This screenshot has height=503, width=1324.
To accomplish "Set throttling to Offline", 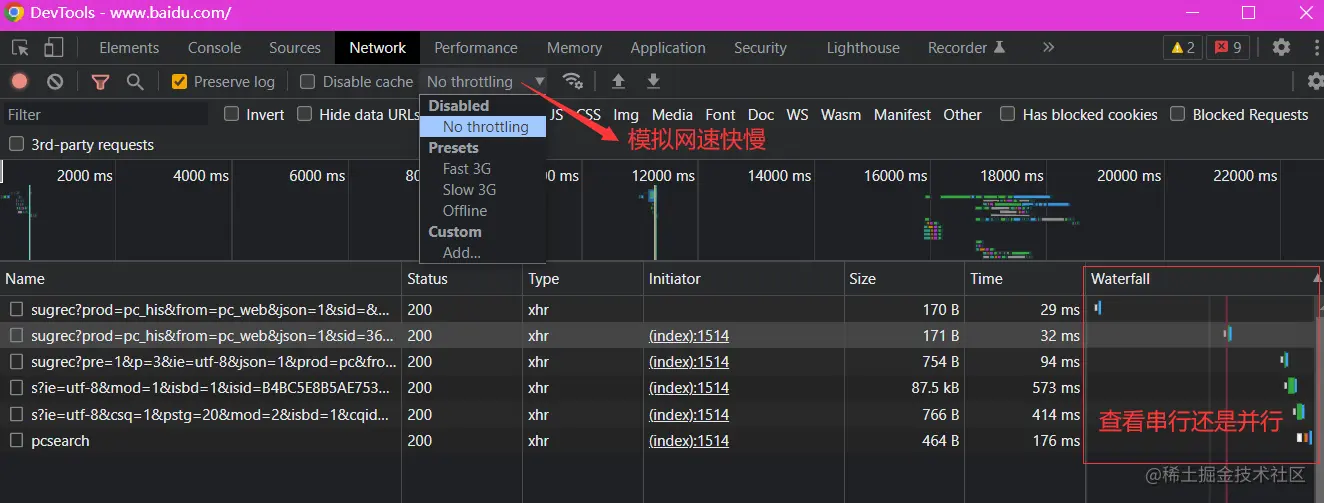I will [465, 211].
